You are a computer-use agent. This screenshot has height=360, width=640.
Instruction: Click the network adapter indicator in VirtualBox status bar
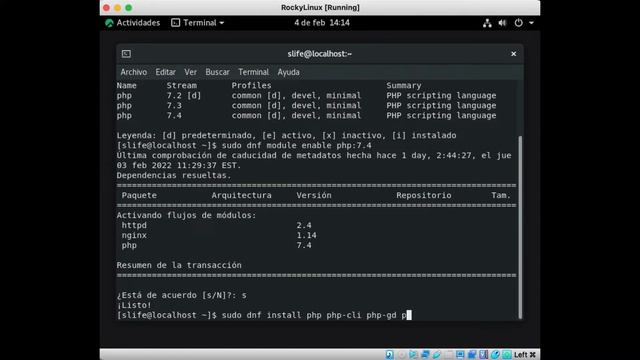pos(425,355)
